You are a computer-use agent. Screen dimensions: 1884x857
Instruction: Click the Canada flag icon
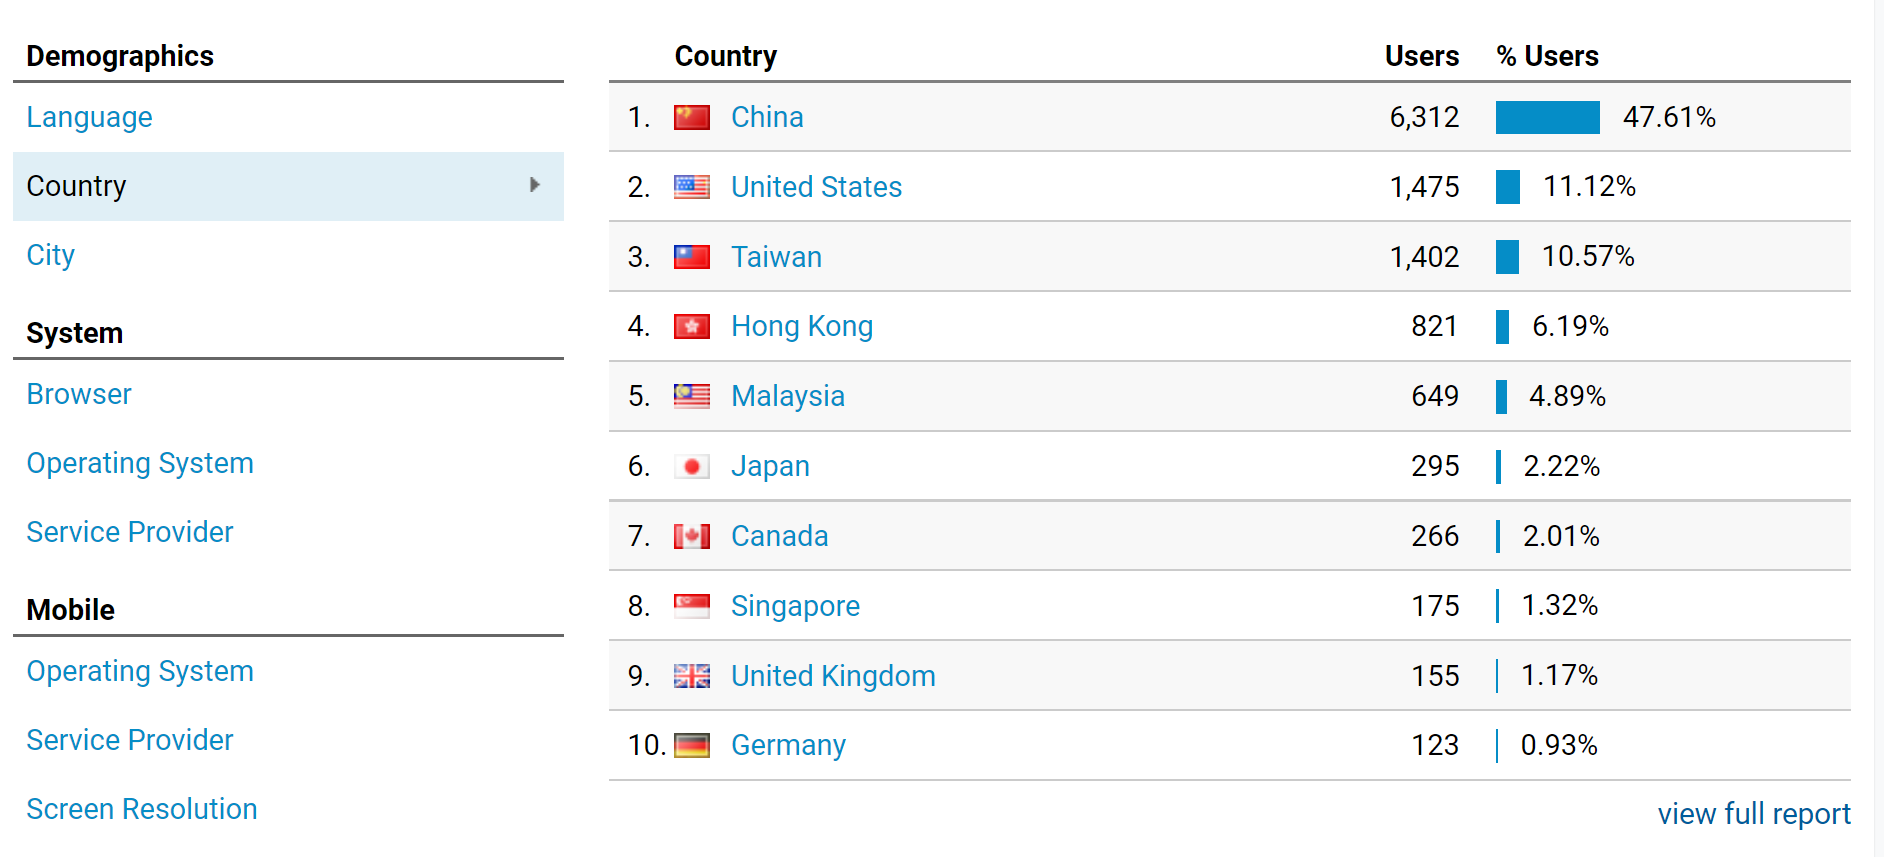(x=691, y=537)
